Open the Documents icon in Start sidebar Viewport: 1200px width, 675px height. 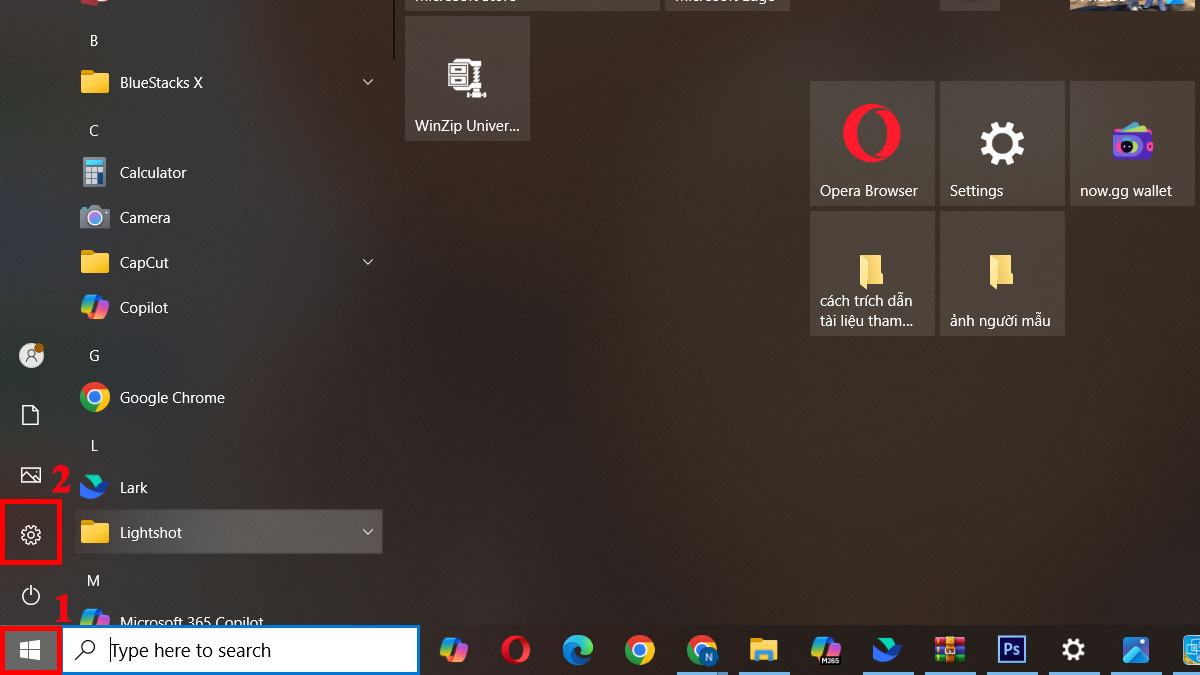pos(31,415)
